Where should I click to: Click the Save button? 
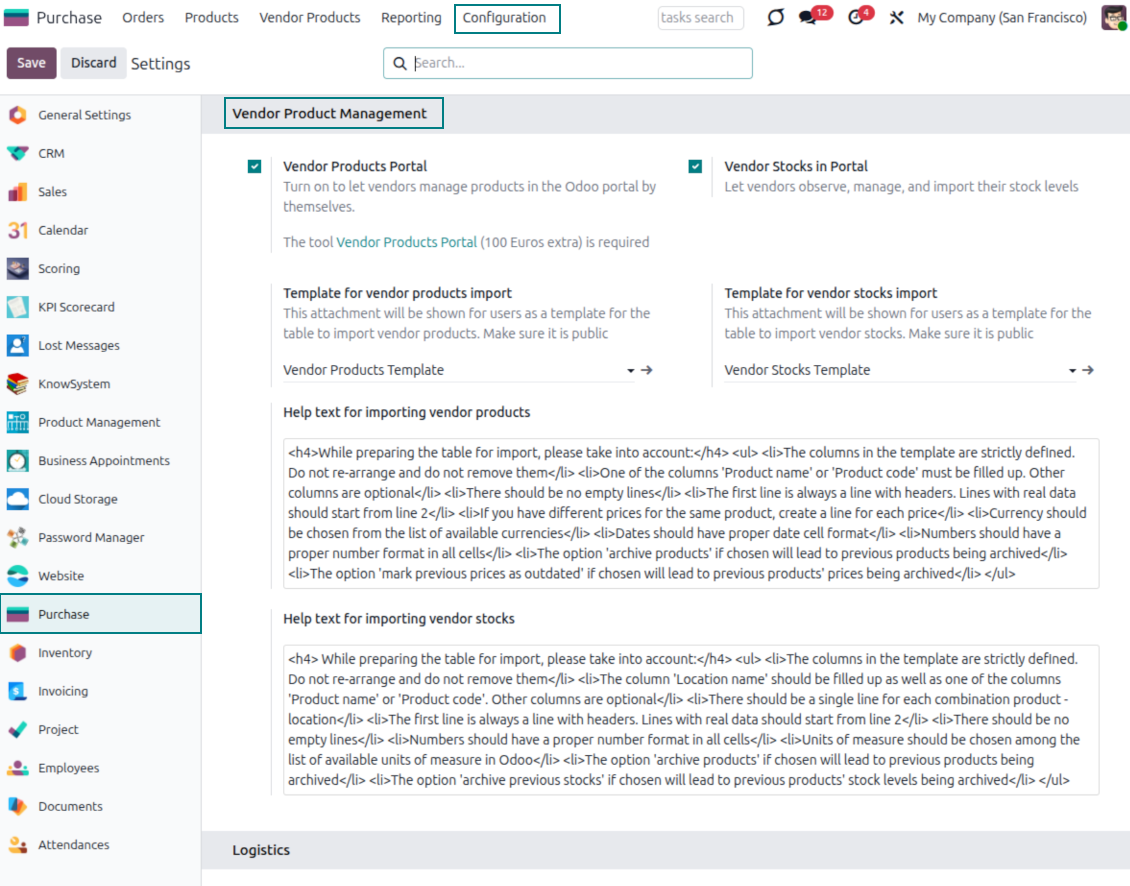pyautogui.click(x=31, y=63)
